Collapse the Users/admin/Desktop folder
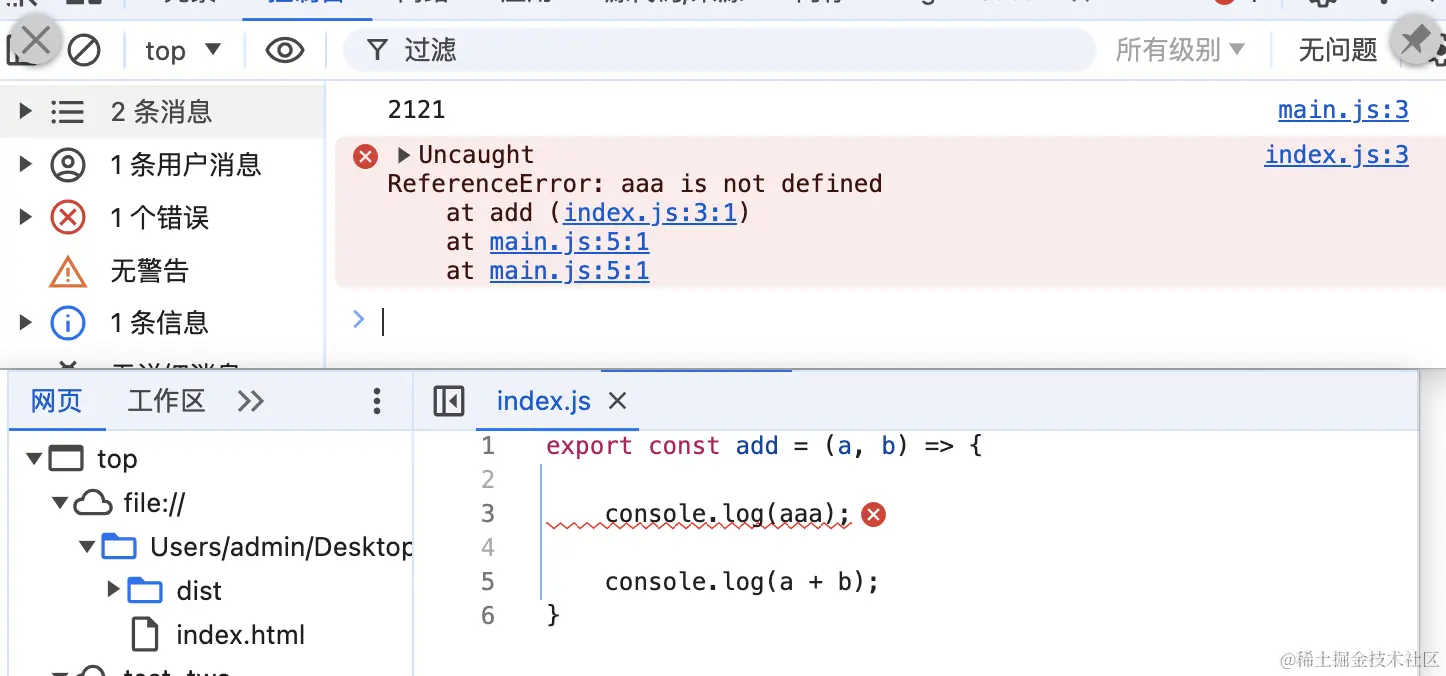1446x676 pixels. coord(88,547)
